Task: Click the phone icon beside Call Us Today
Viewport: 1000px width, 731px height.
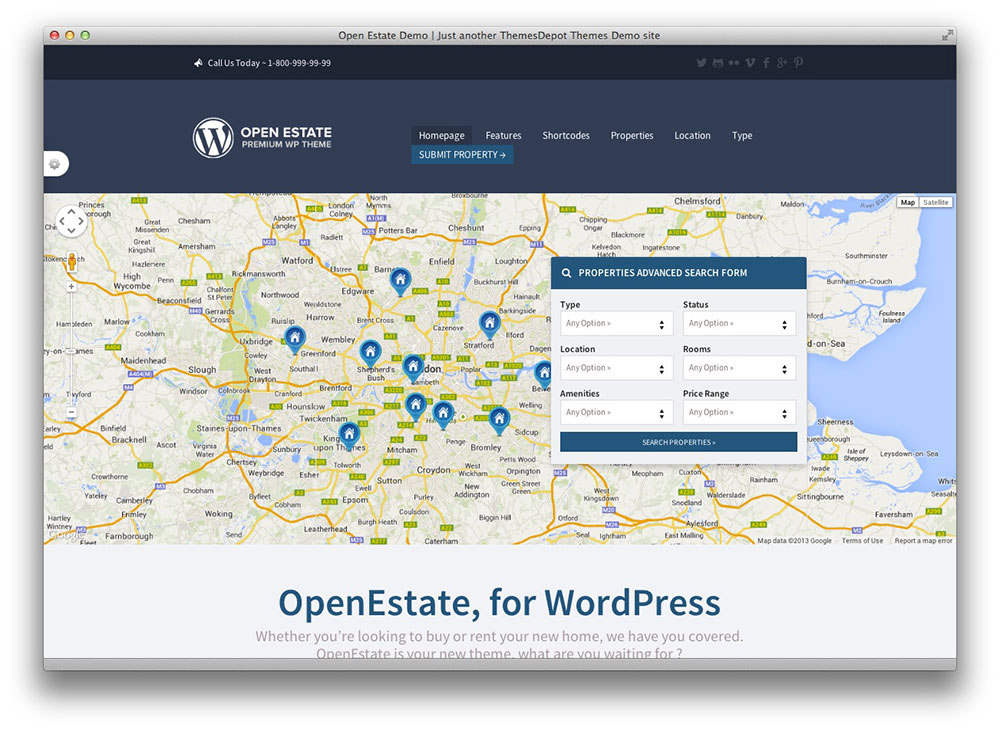Action: click(198, 63)
